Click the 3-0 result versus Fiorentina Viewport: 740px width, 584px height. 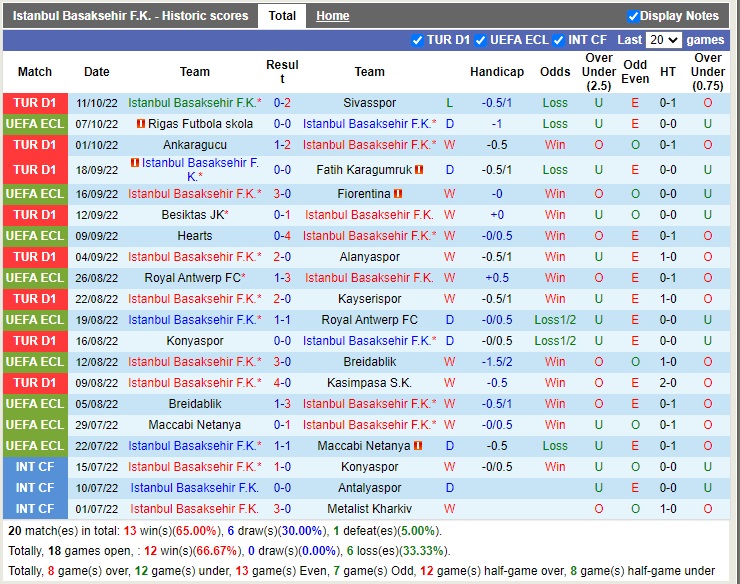click(x=282, y=194)
